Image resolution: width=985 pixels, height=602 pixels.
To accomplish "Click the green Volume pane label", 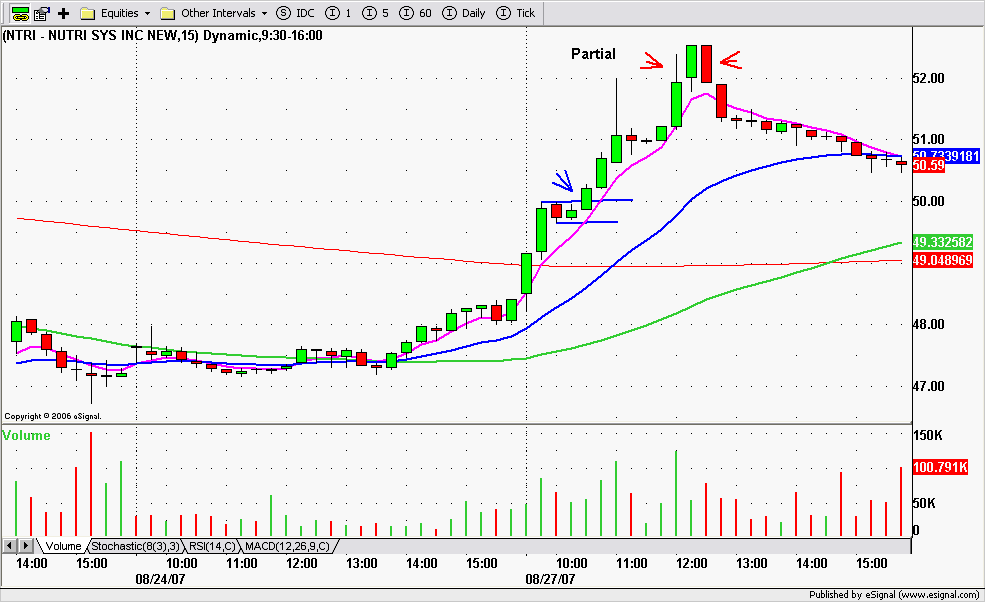I will tap(26, 435).
